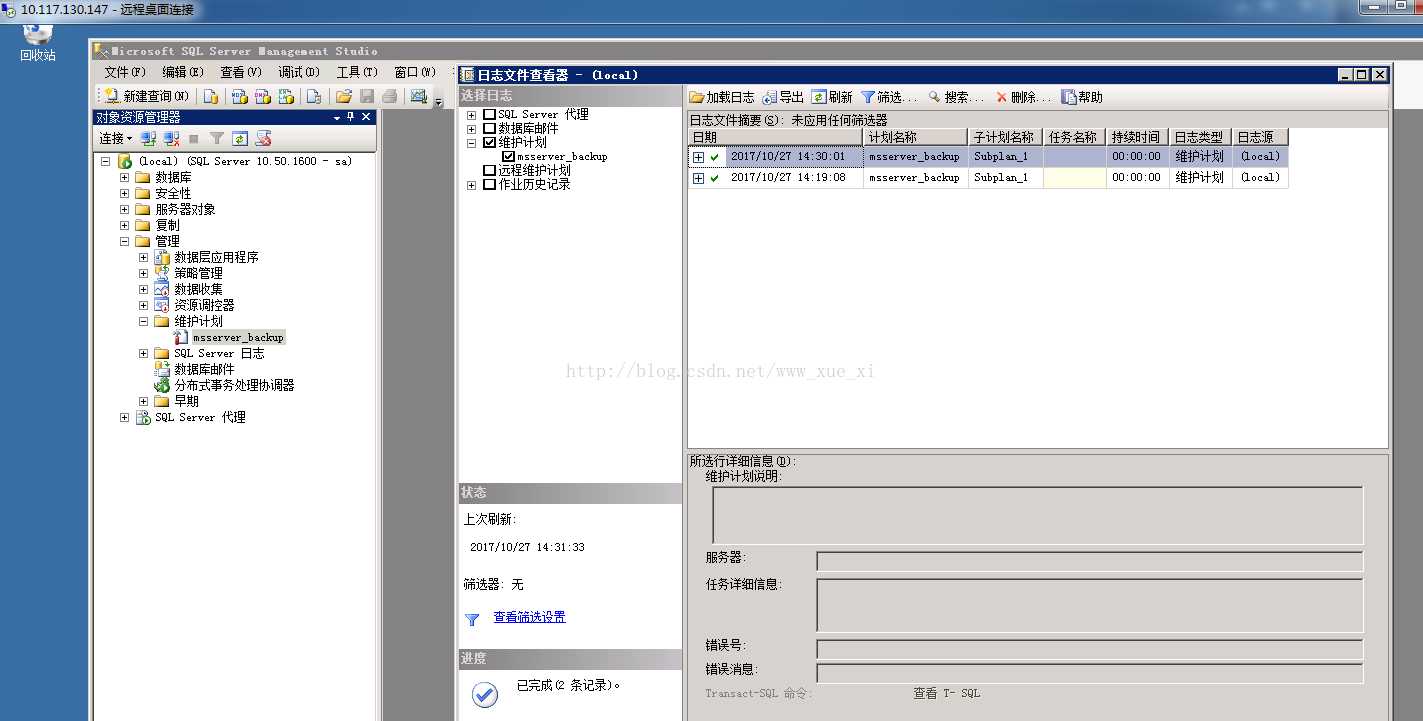The image size is (1423, 721).
Task: Uncheck the 维护计划 log checkbox
Action: (x=489, y=143)
